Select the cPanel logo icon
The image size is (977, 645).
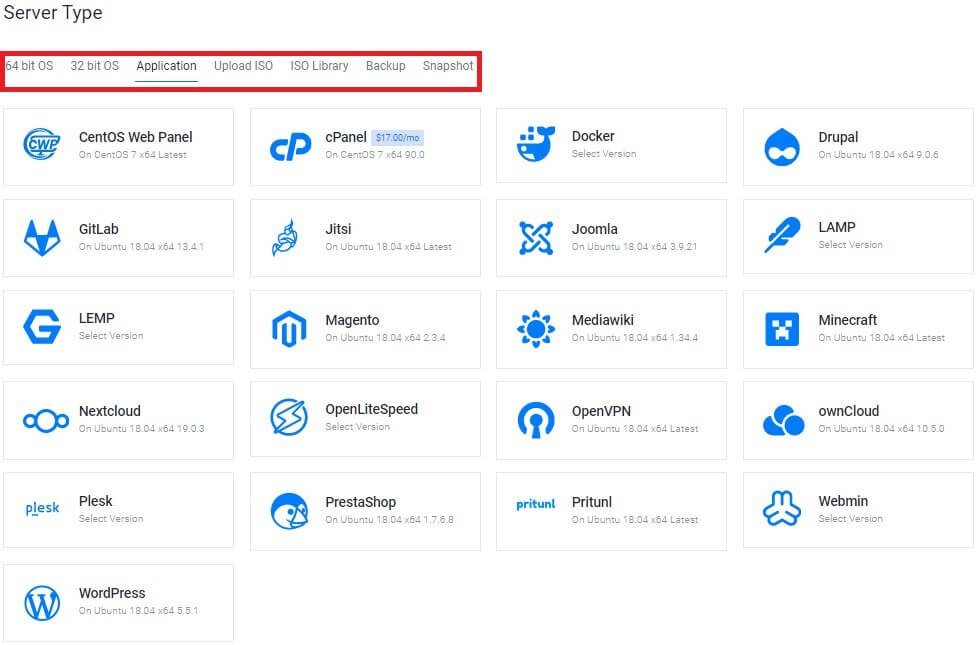[x=290, y=146]
